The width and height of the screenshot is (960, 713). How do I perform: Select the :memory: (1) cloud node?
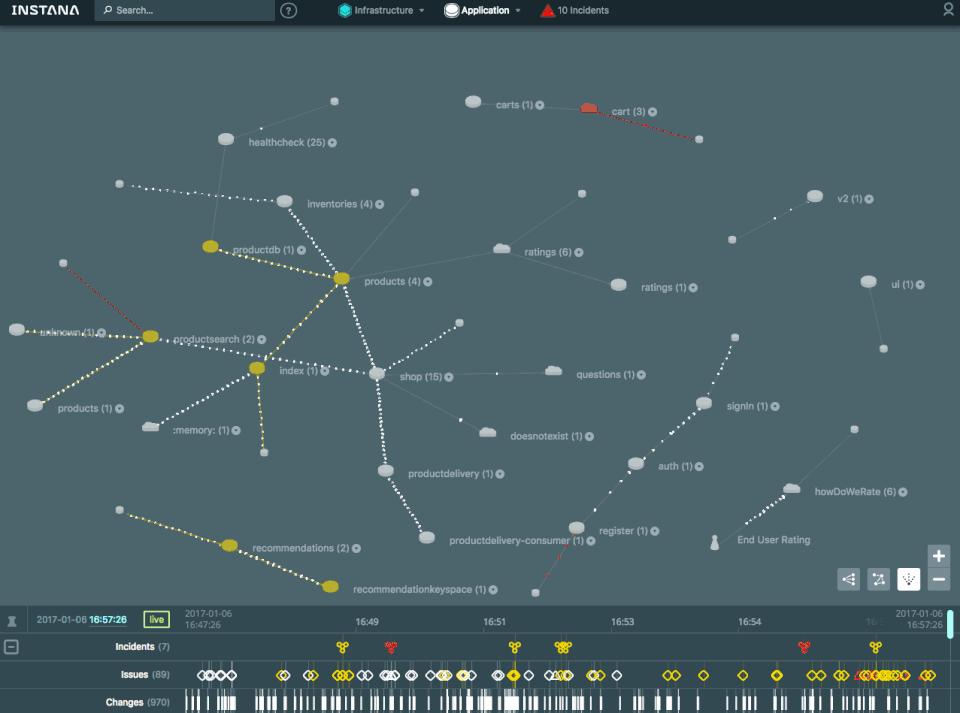click(x=151, y=427)
